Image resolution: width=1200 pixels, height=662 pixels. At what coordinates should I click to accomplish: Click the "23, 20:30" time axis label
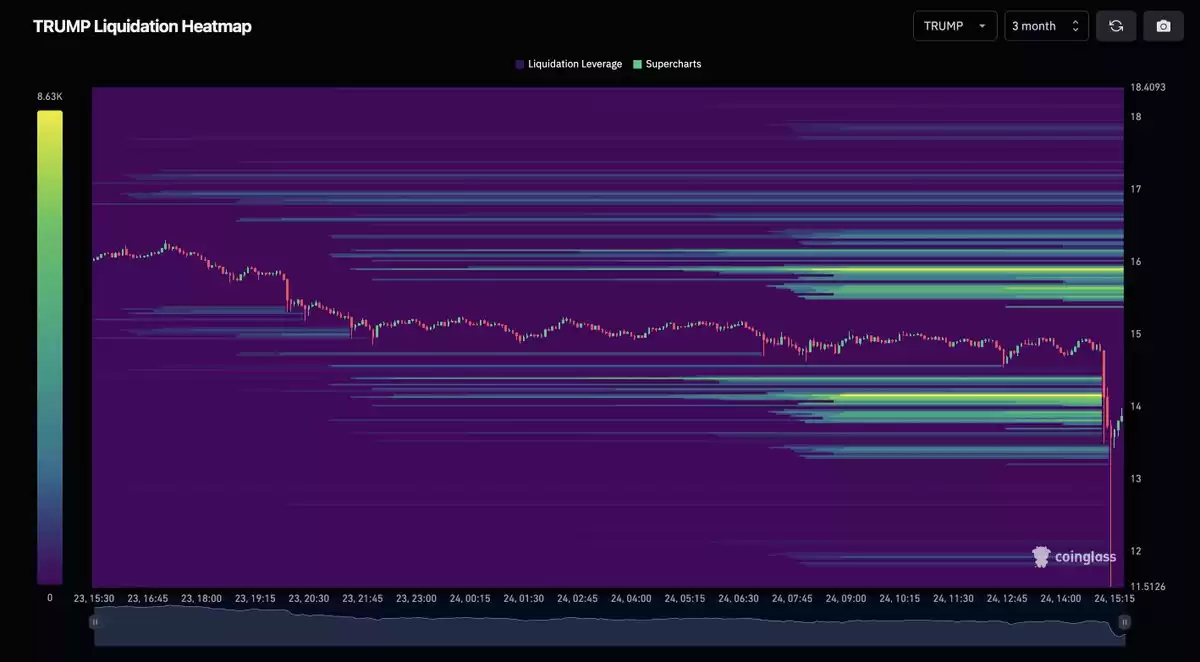(x=309, y=599)
